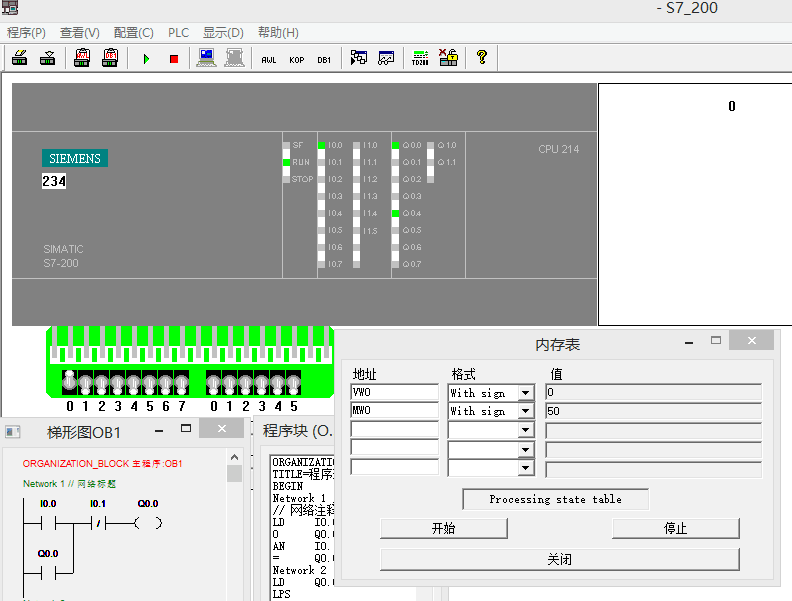Click the VW0 value field showing 0

tap(654, 392)
